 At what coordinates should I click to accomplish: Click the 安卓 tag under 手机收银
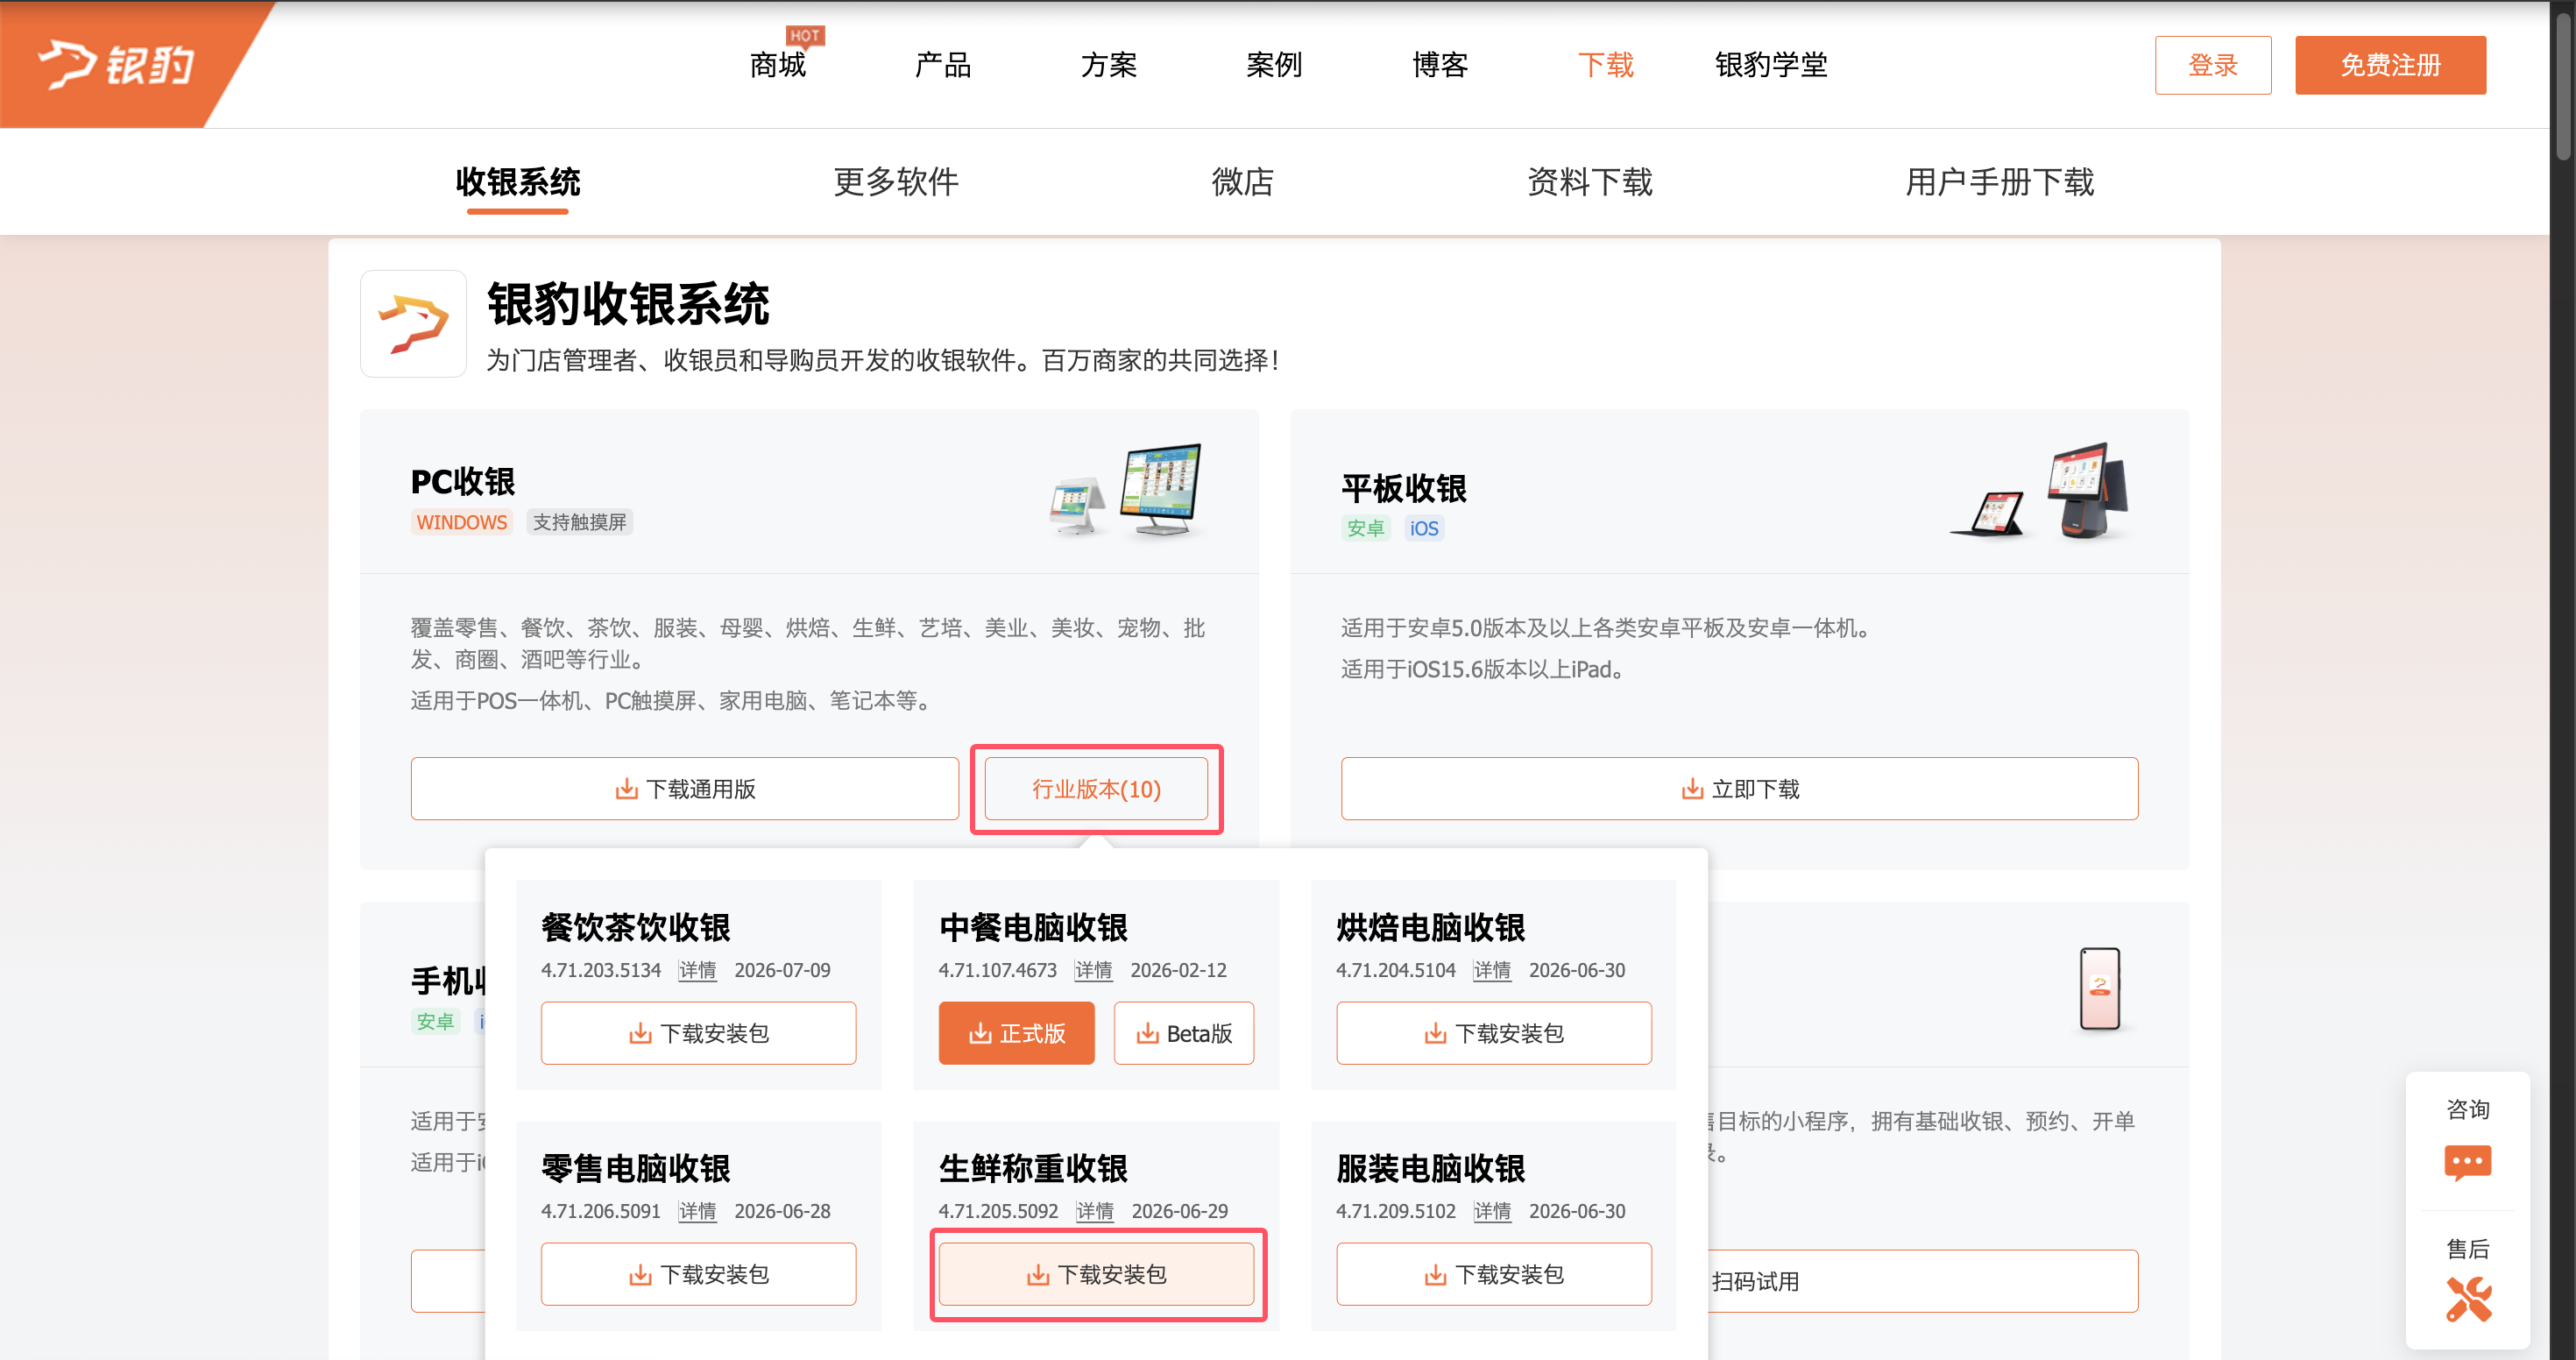(435, 1022)
